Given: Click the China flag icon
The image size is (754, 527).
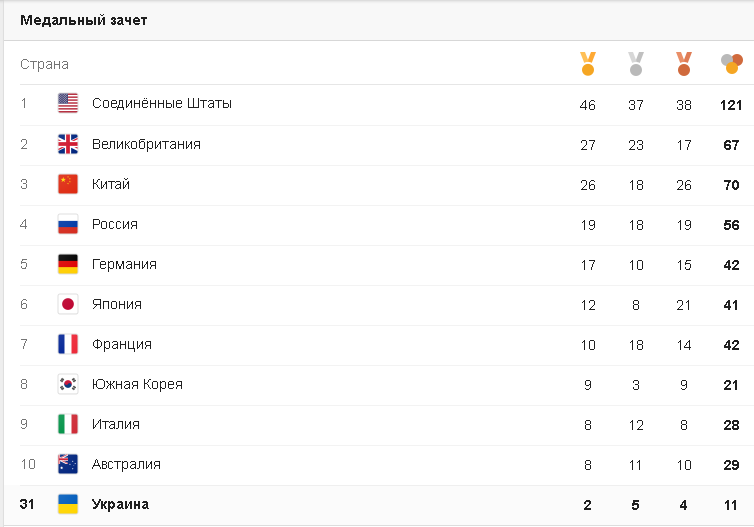Looking at the screenshot, I should (68, 184).
